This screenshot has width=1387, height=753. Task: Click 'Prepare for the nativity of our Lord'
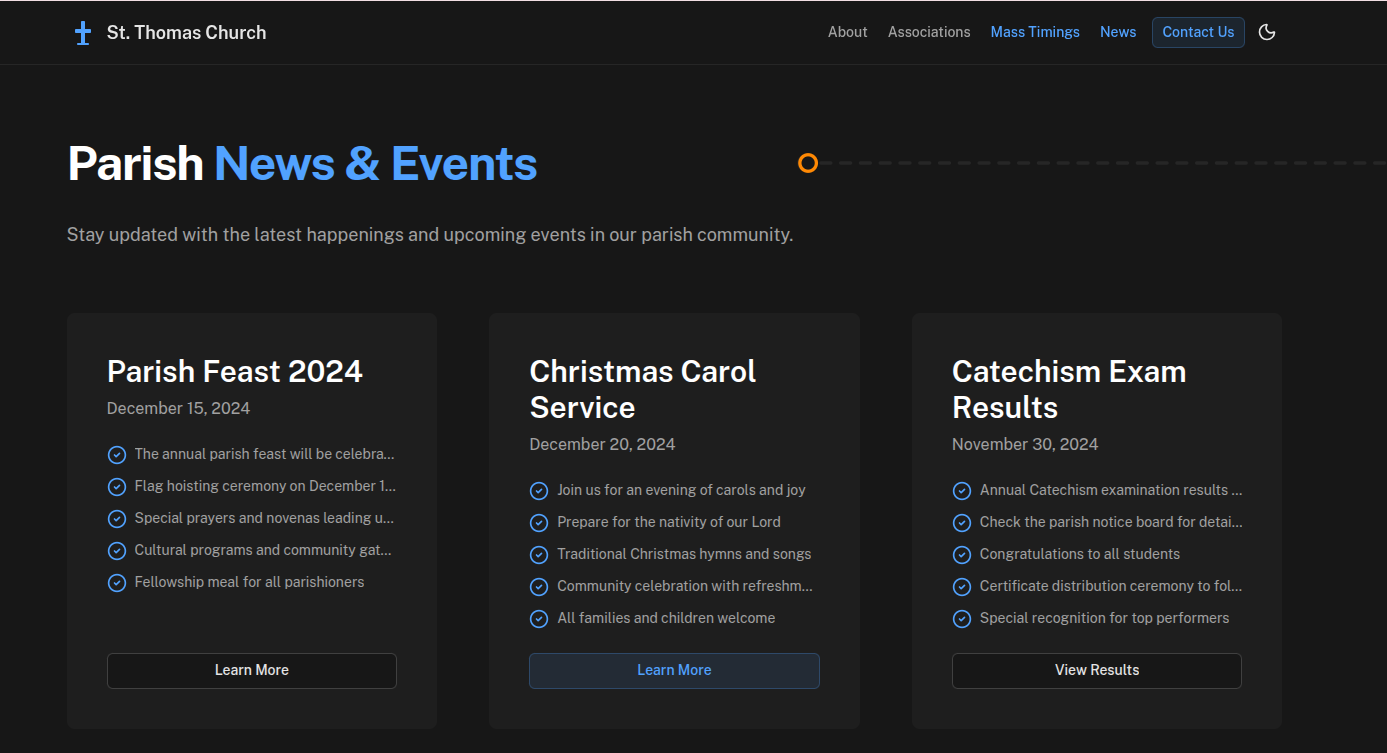click(x=669, y=522)
